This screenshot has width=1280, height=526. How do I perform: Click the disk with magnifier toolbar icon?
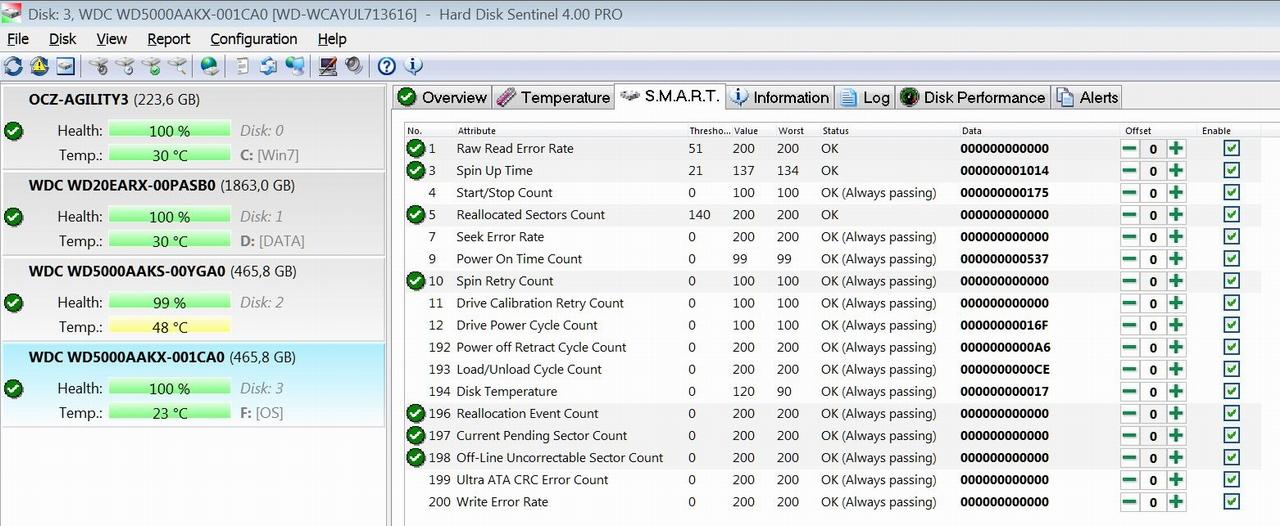tap(176, 66)
